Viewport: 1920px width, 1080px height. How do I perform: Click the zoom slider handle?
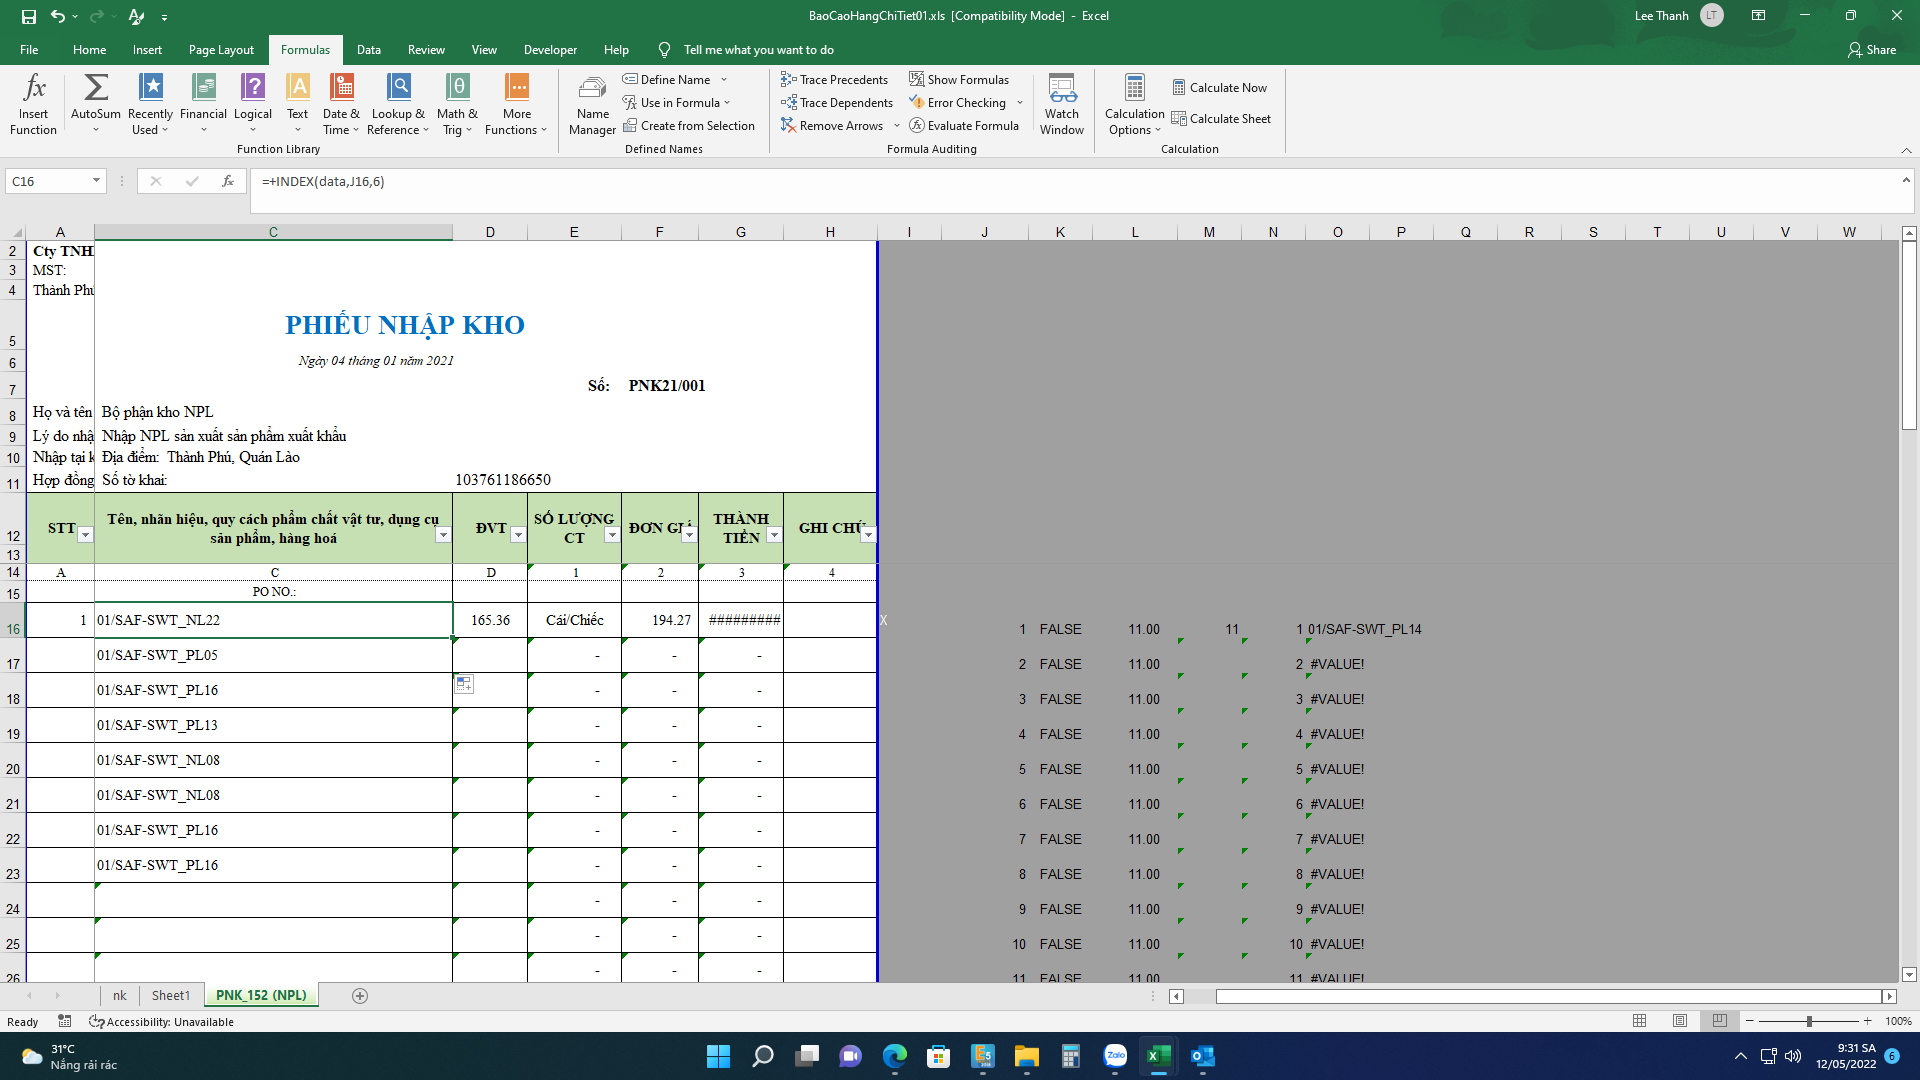1809,1021
